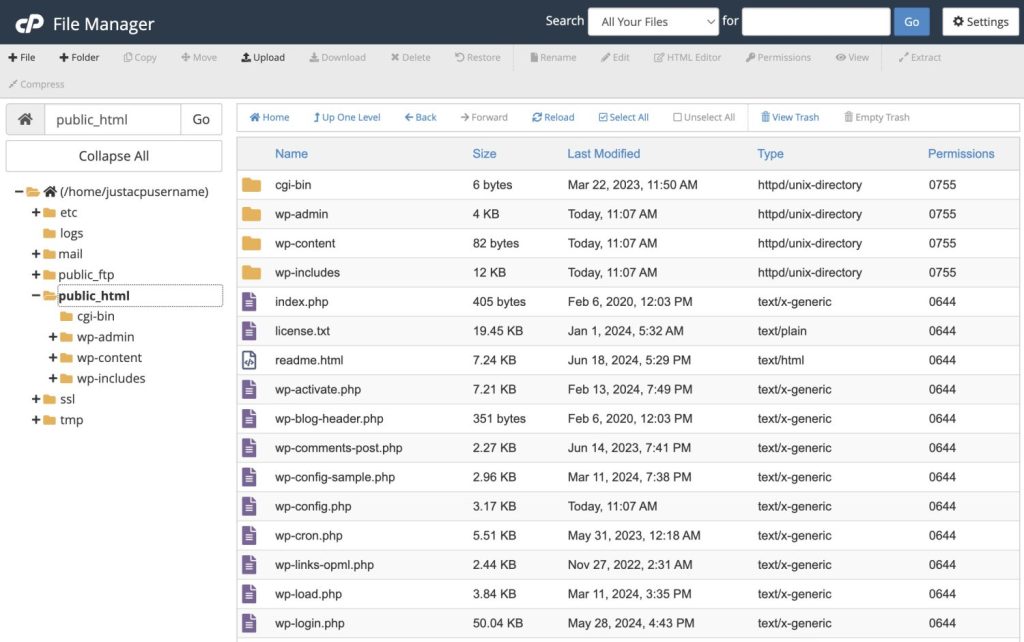Check Select All files
The height and width of the screenshot is (642, 1024).
pos(624,118)
